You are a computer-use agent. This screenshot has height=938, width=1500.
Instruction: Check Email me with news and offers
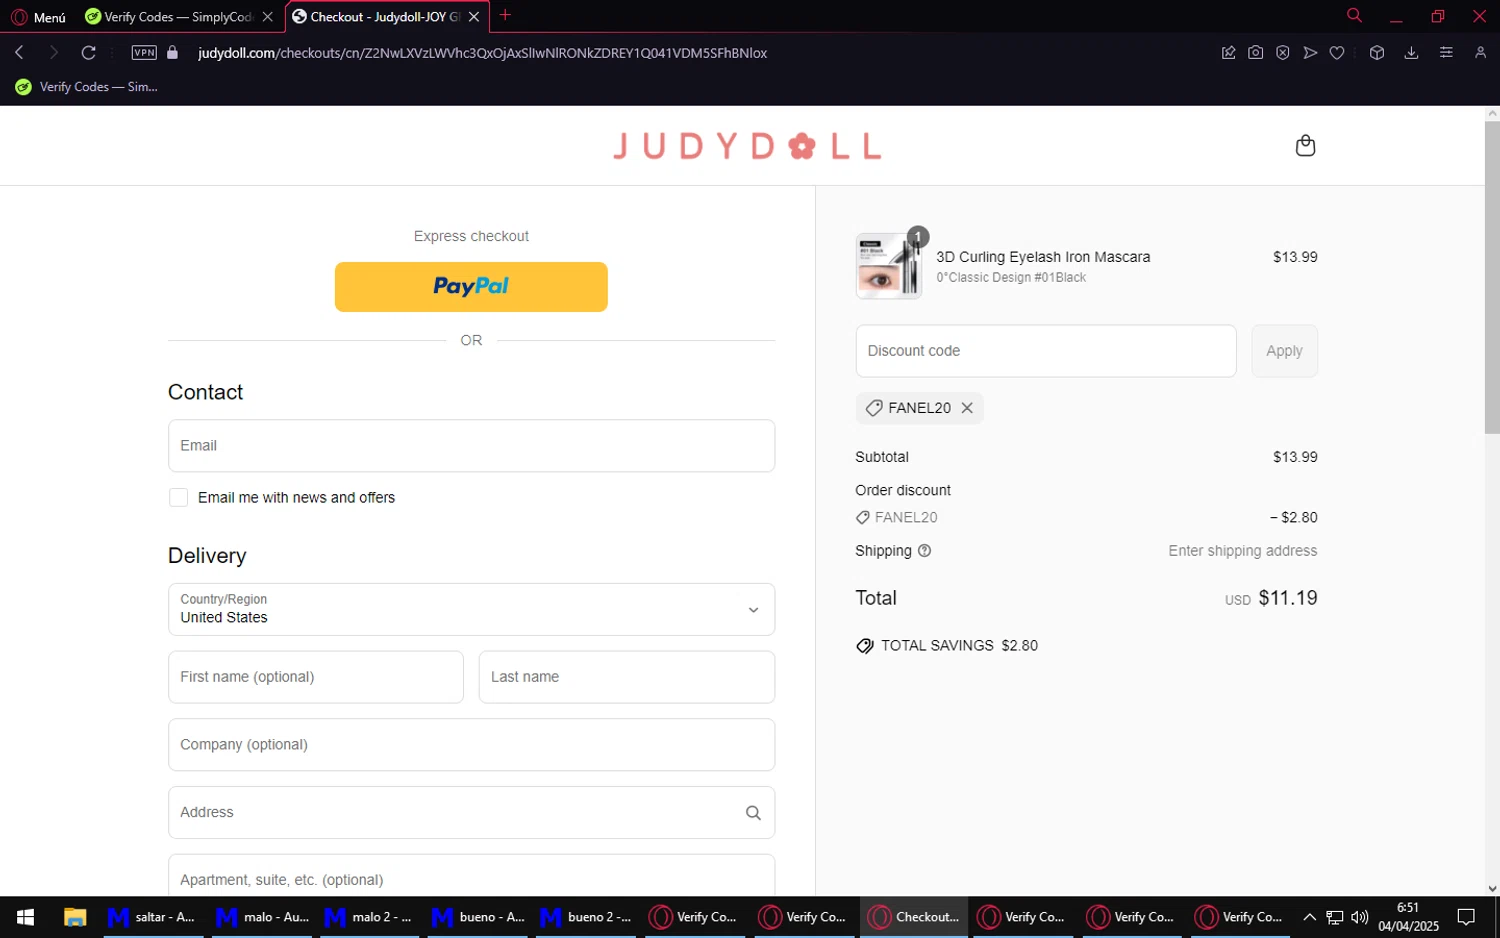pyautogui.click(x=178, y=498)
